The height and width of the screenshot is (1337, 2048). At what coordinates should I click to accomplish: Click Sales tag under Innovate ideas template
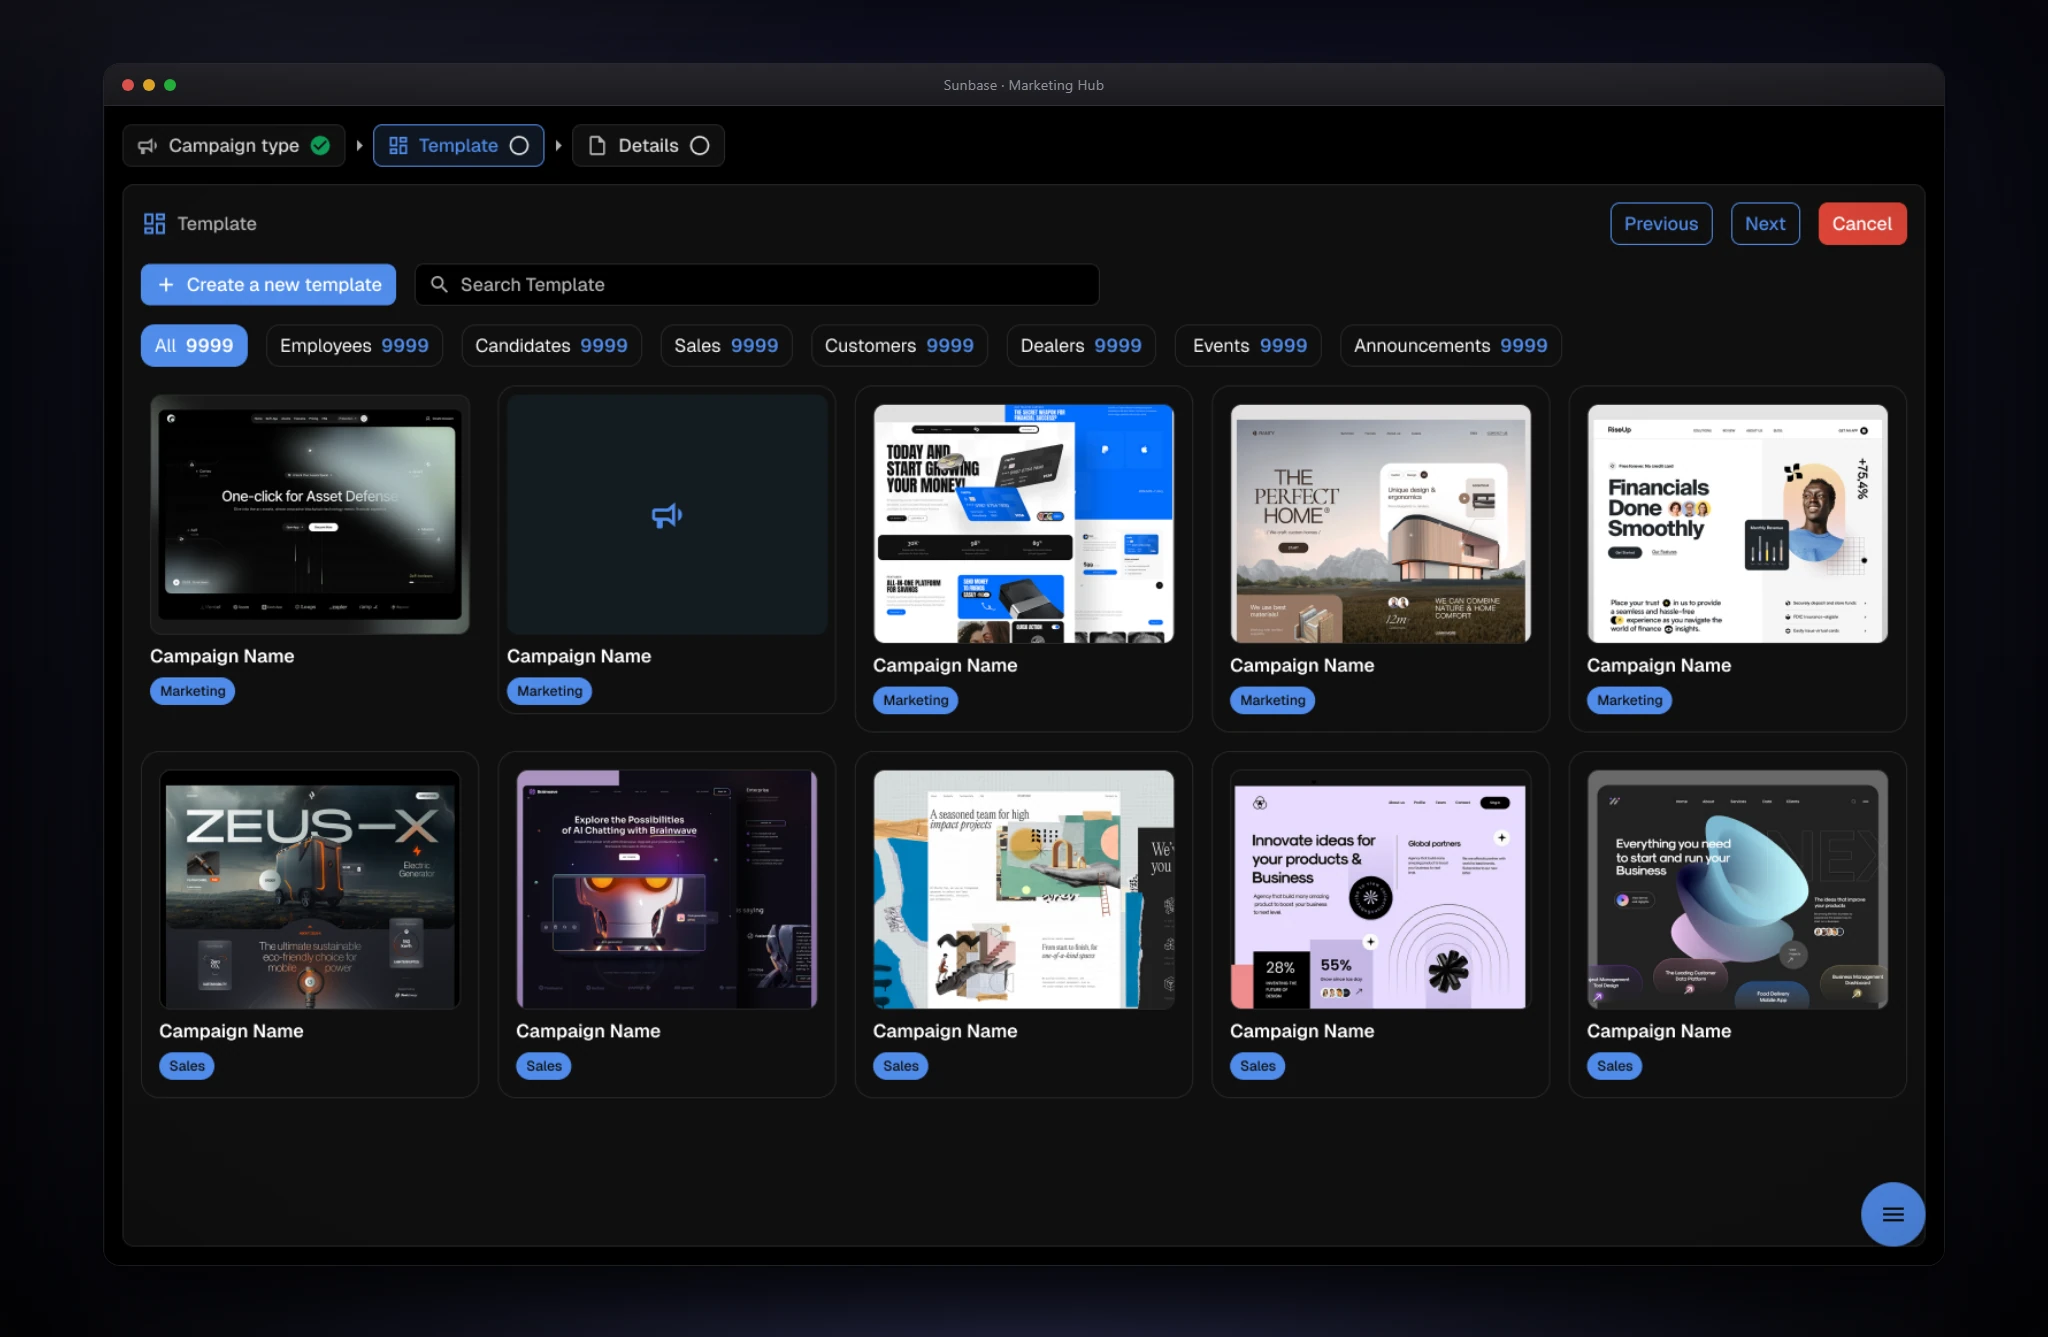(1258, 1066)
